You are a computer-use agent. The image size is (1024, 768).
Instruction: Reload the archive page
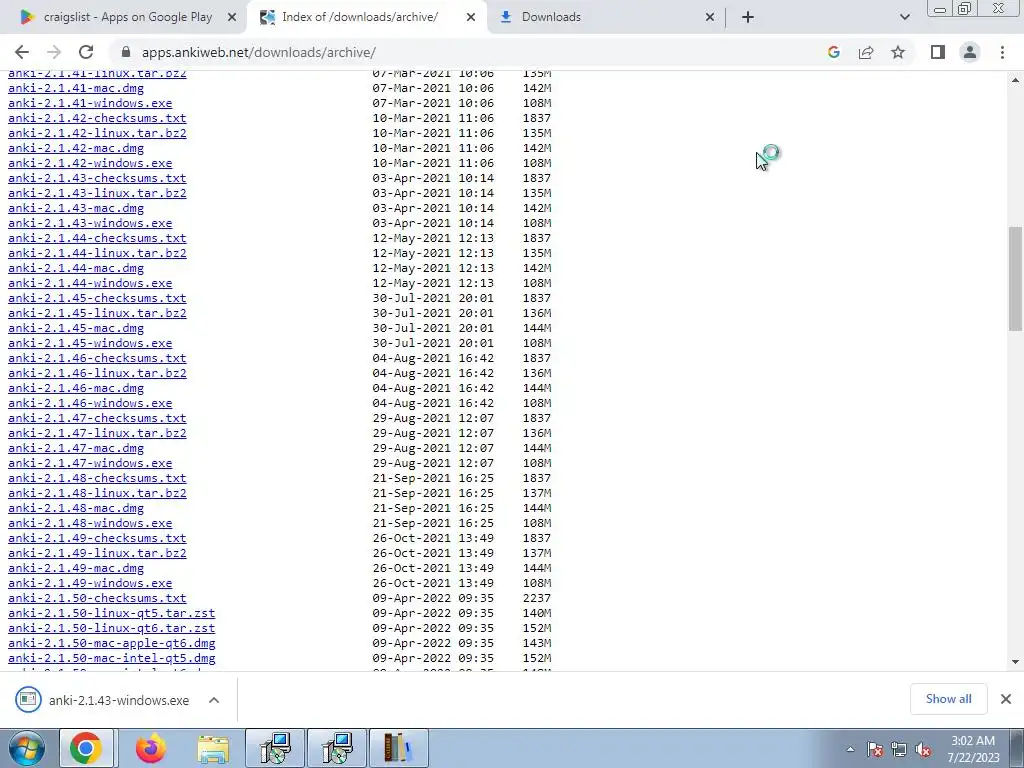click(86, 52)
